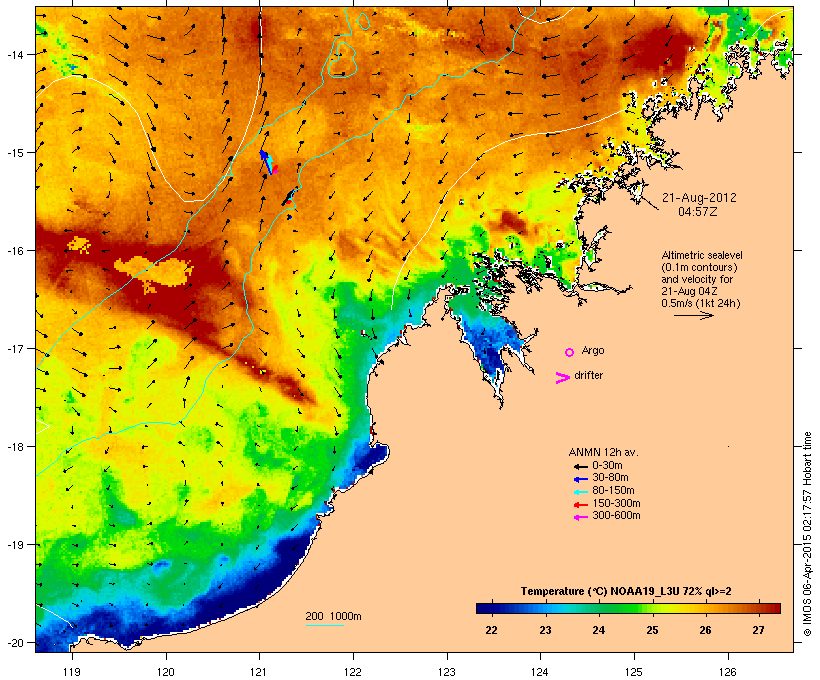Click the Argo legend label

(x=593, y=350)
